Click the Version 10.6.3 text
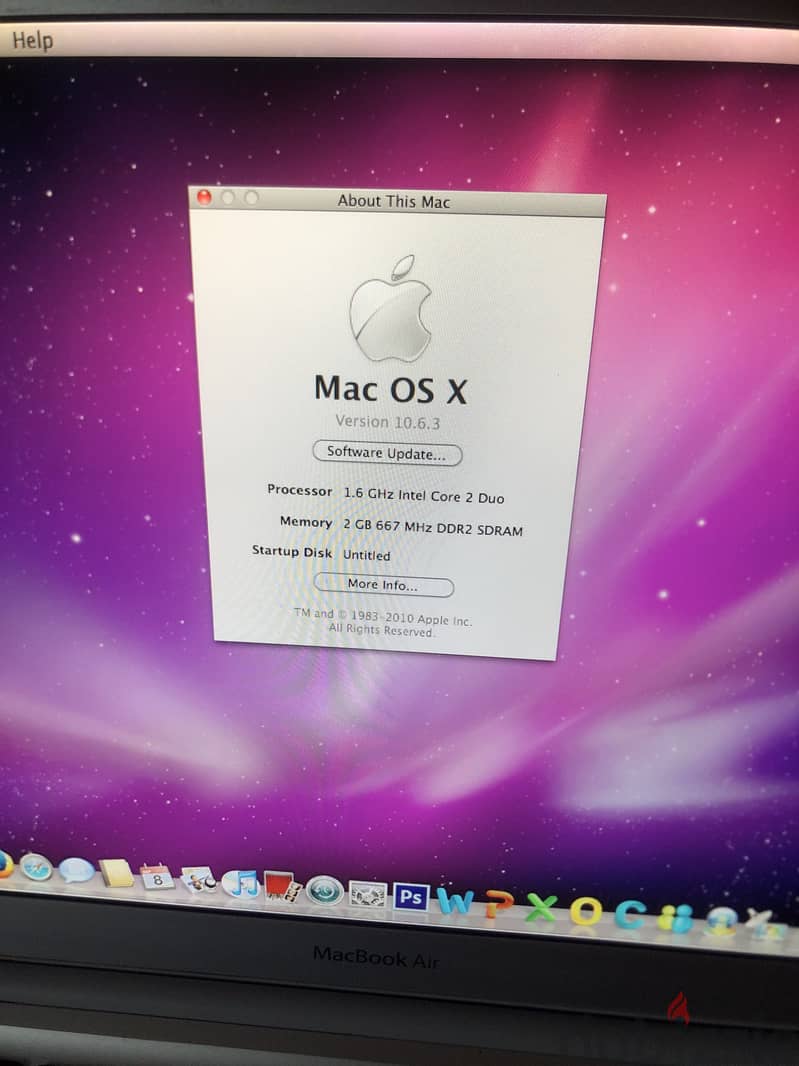Image resolution: width=799 pixels, height=1066 pixels. click(388, 422)
